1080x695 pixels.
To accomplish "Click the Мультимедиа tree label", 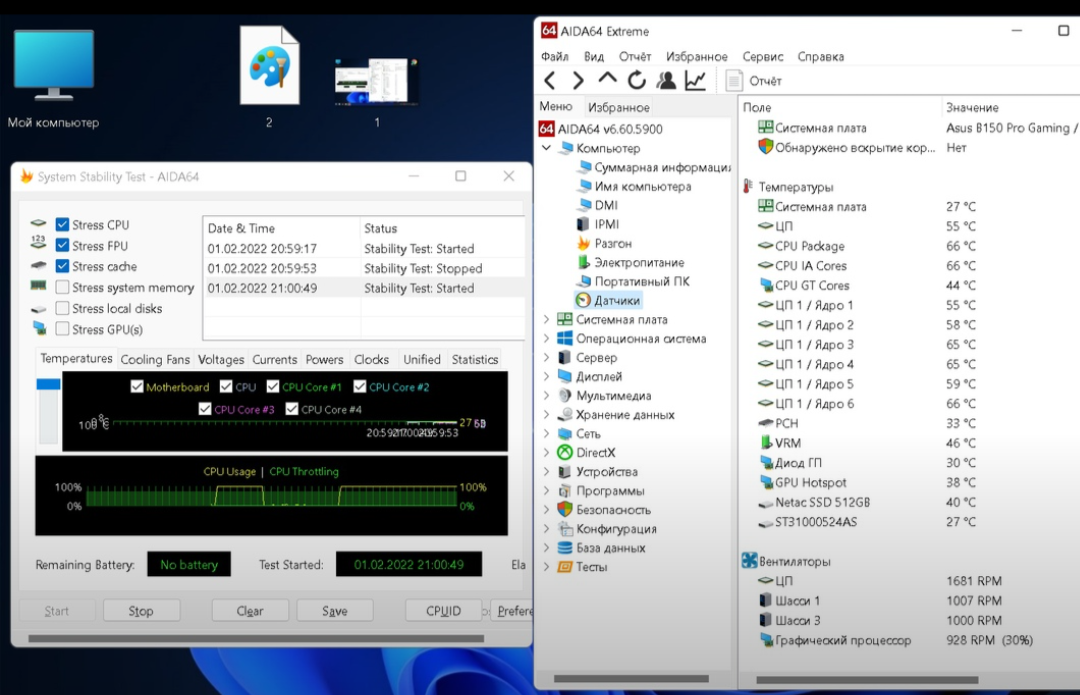I will [x=613, y=395].
